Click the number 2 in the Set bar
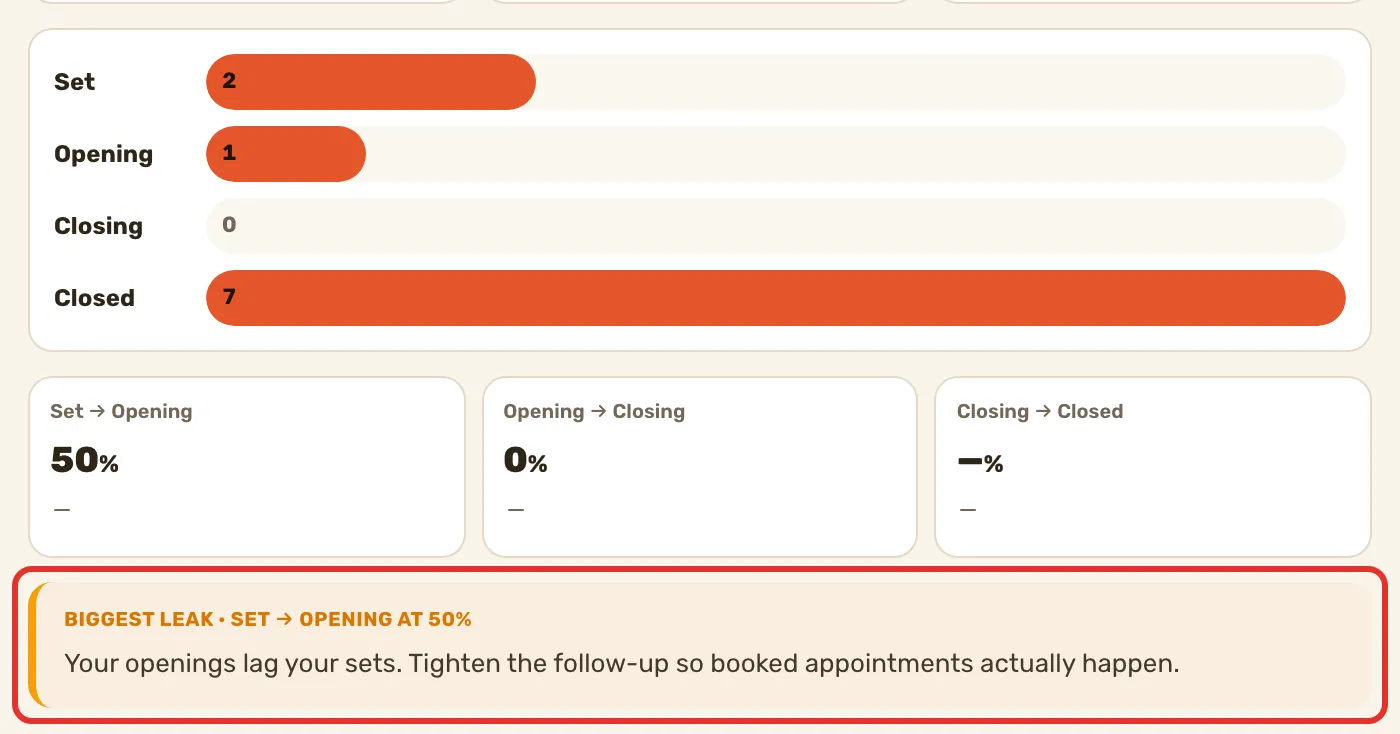The image size is (1400, 734). pyautogui.click(x=229, y=81)
